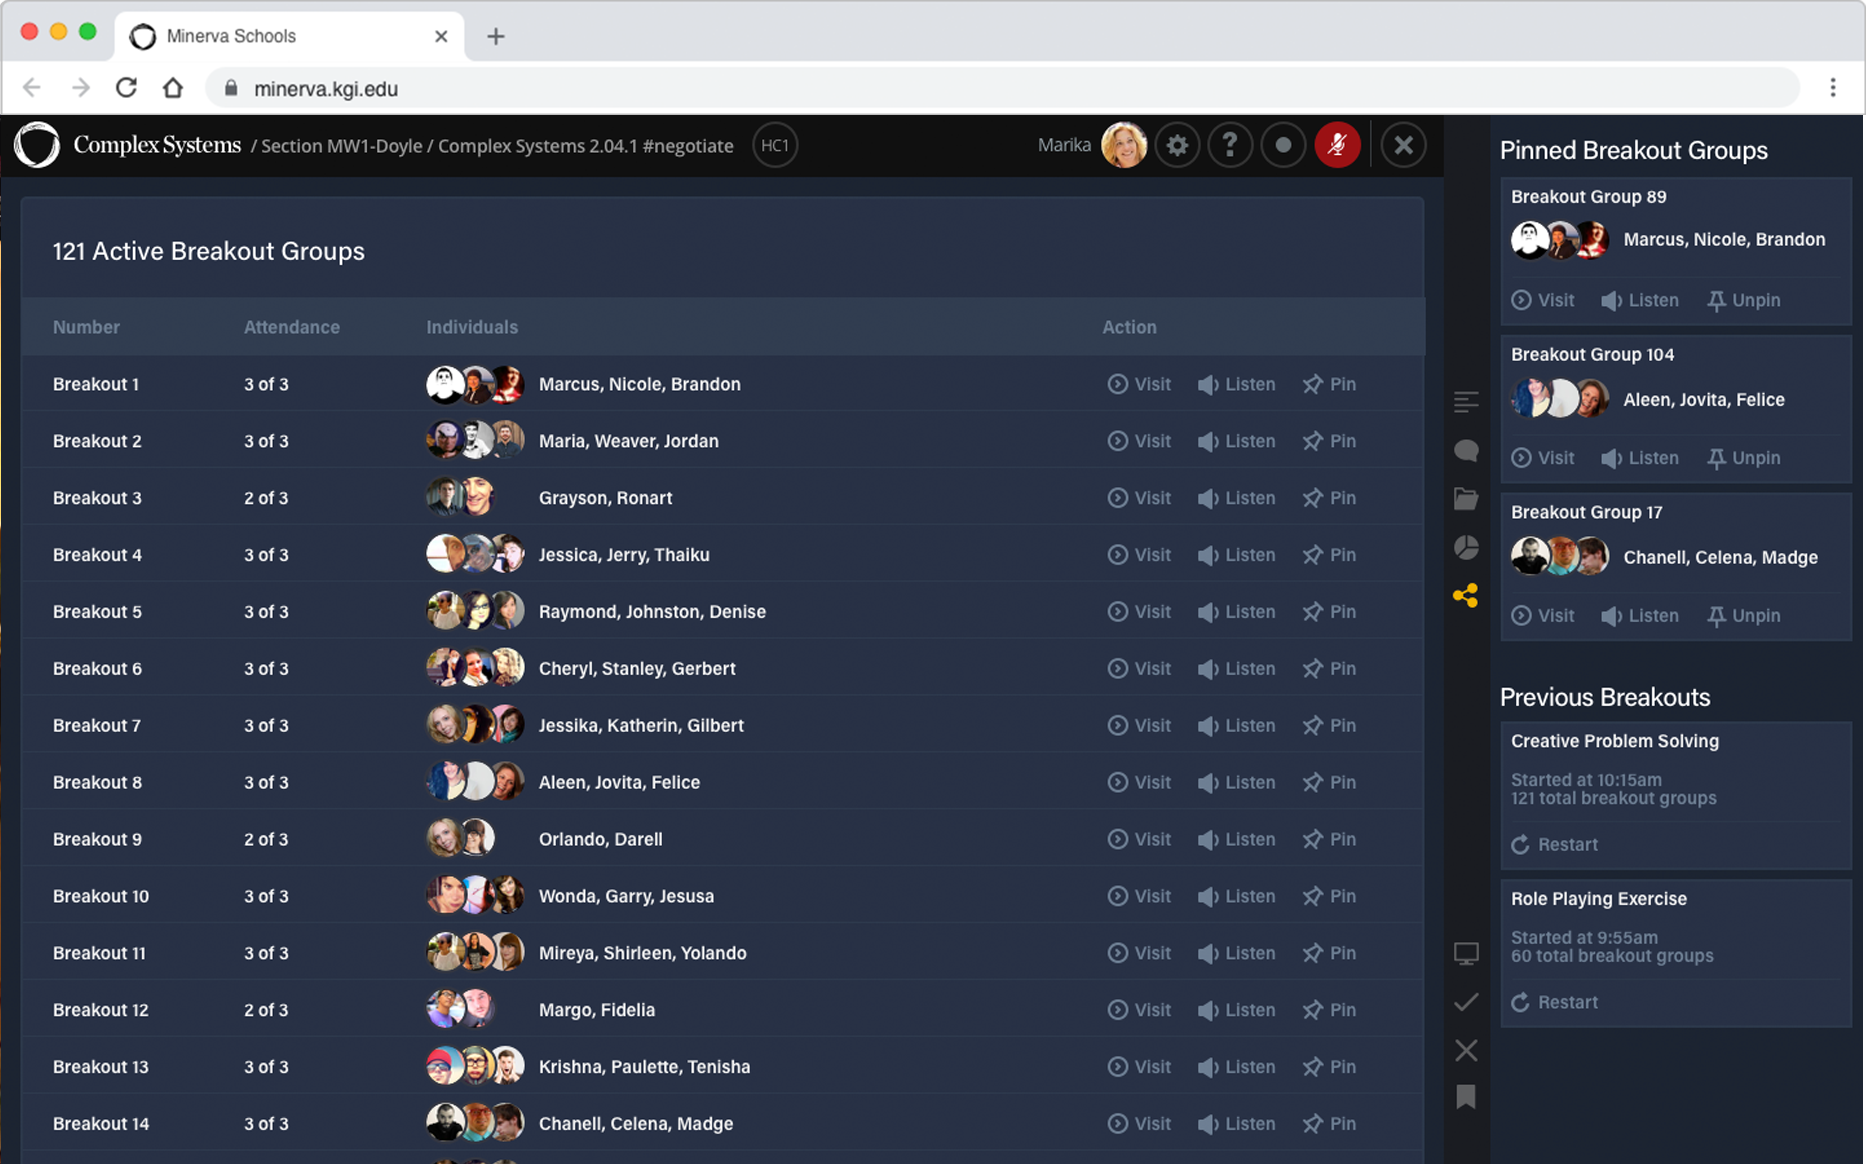The width and height of the screenshot is (1866, 1164).
Task: Click the Grayson, Ronart names
Action: 605,498
